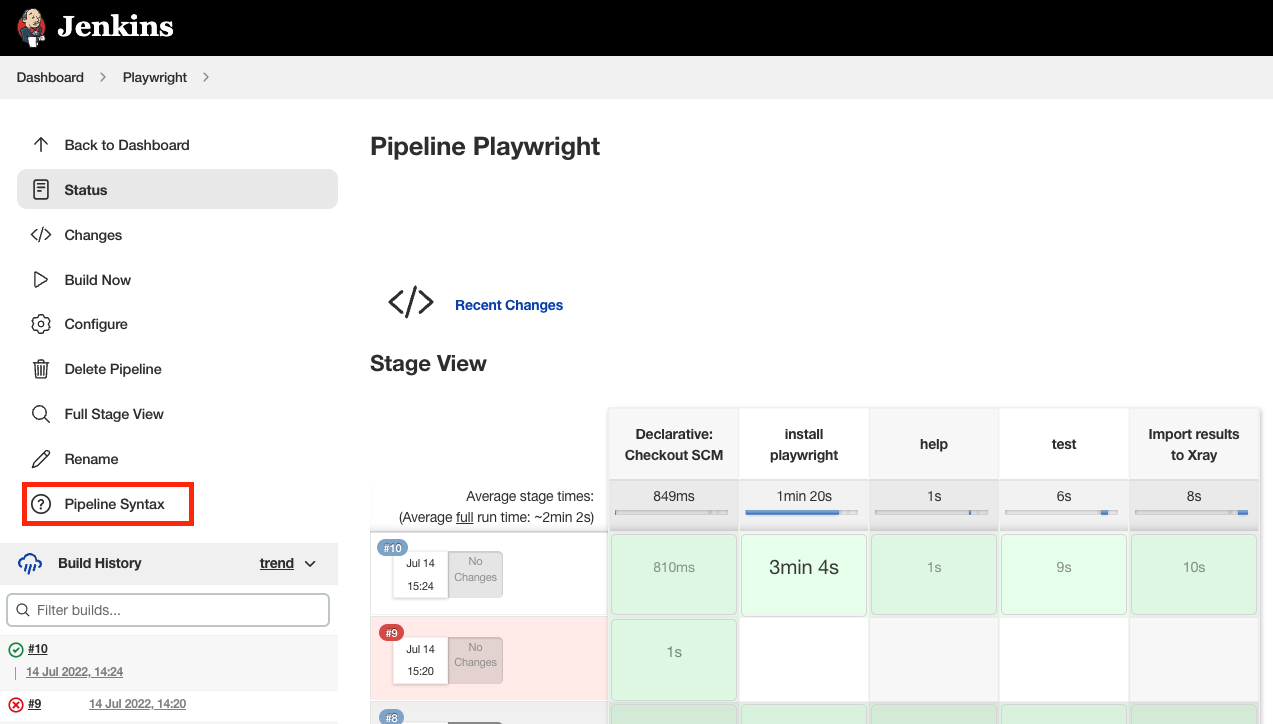Click the Configure gear icon

tap(41, 324)
